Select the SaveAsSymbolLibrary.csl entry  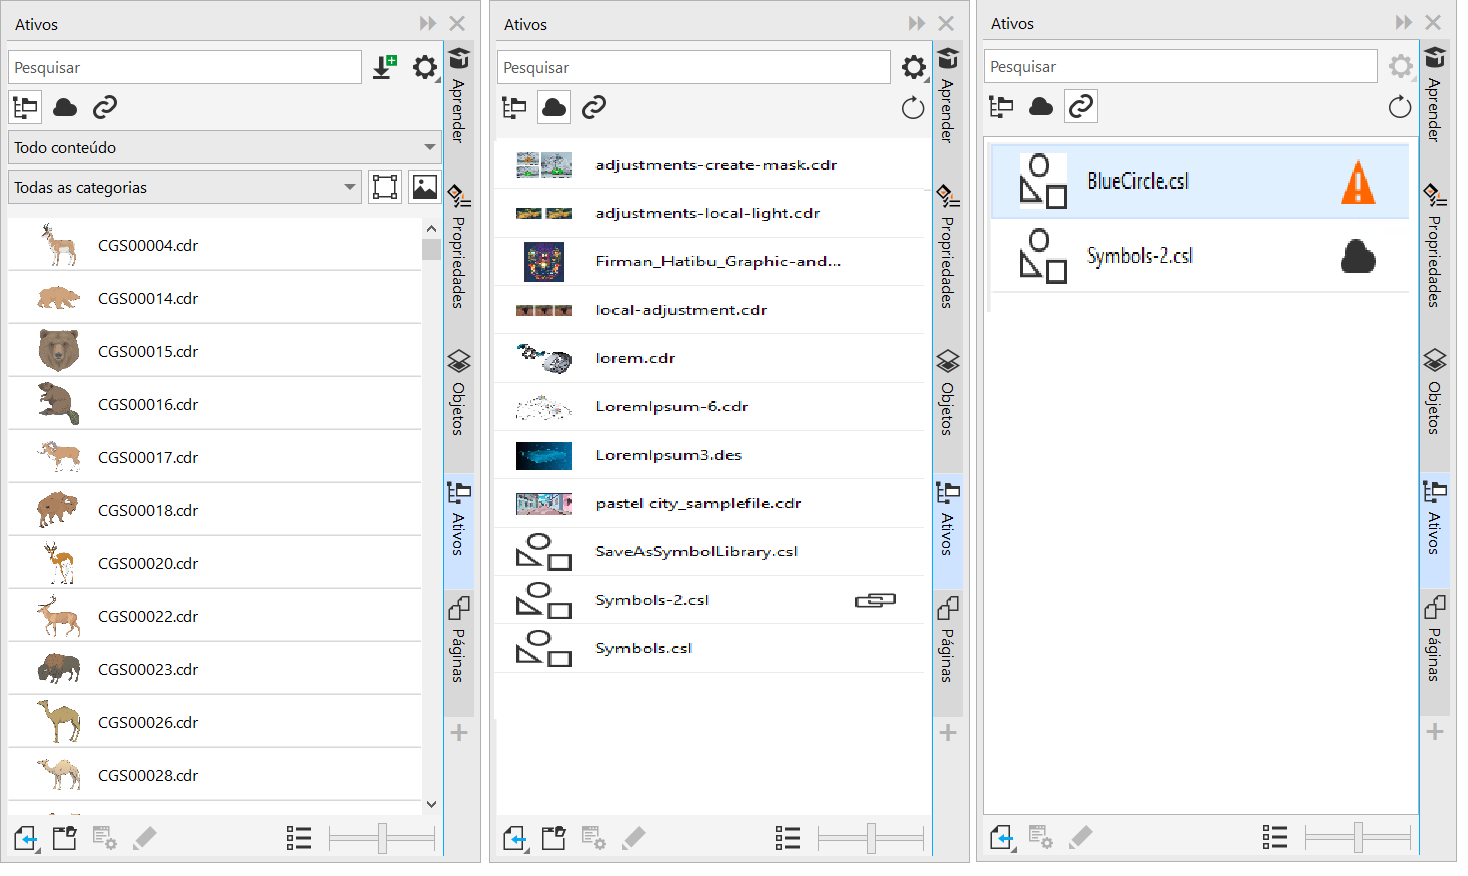[x=696, y=551]
